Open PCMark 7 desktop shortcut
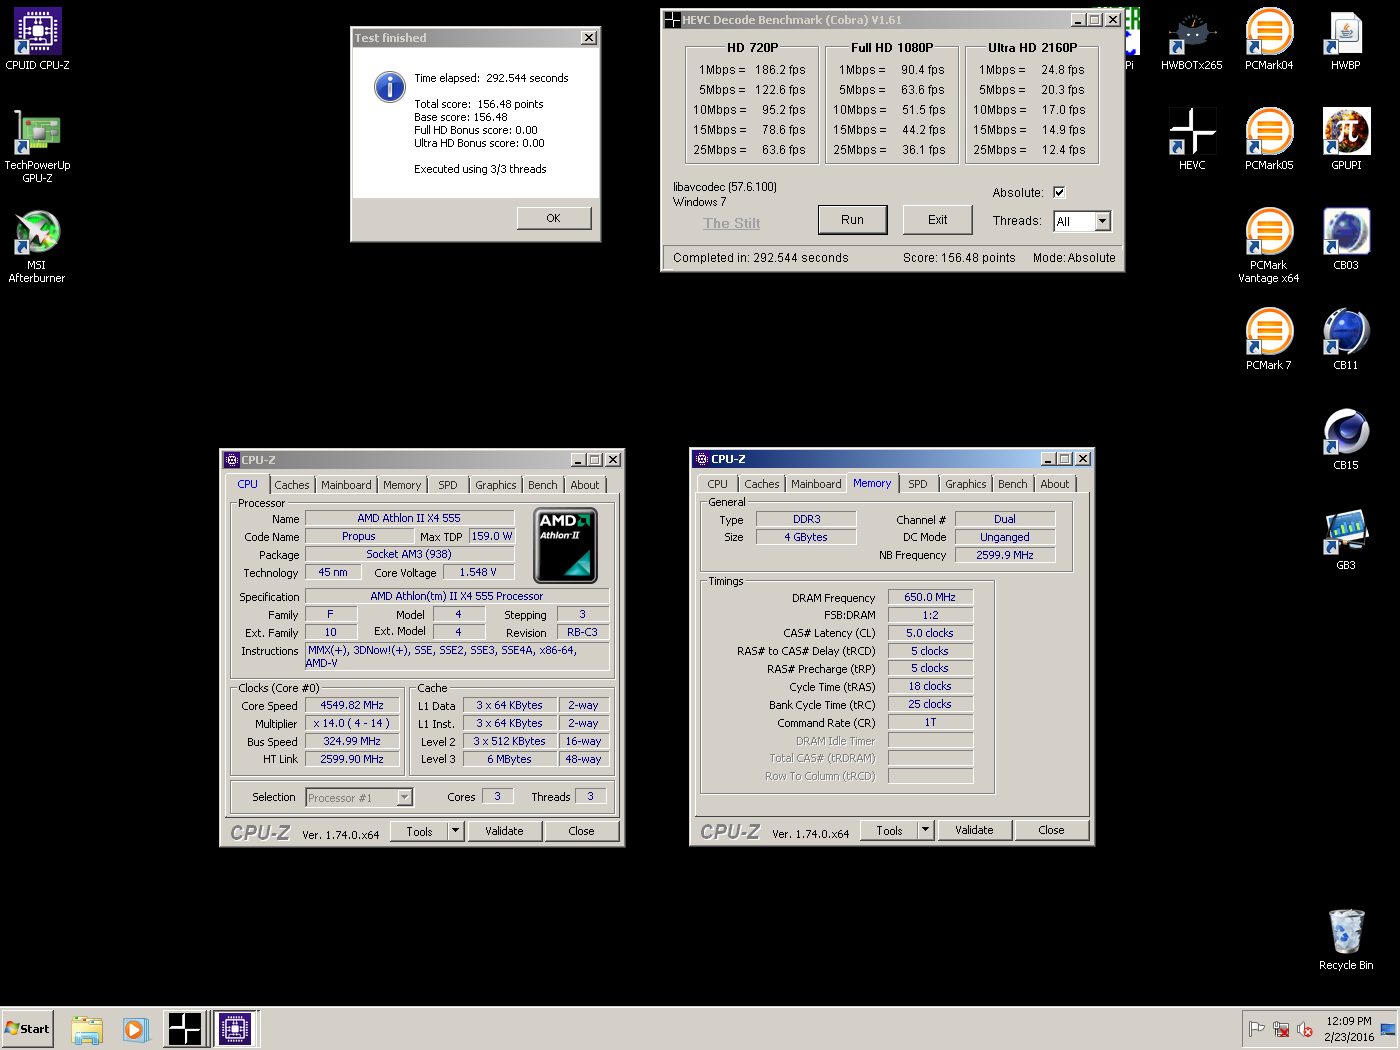The image size is (1400, 1050). coord(1269,339)
